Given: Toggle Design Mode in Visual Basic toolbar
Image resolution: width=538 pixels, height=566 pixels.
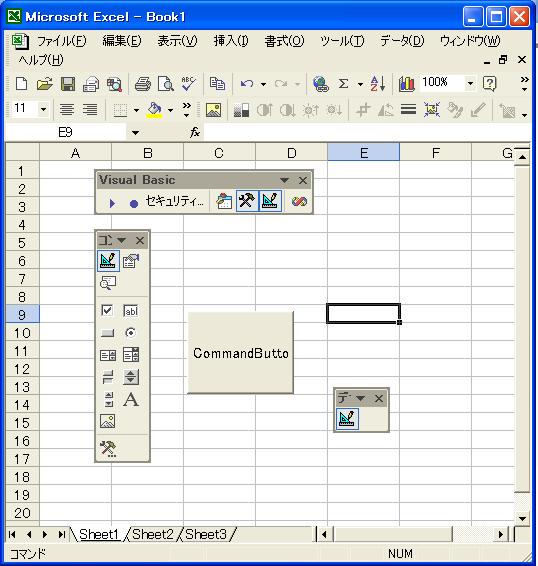Looking at the screenshot, I should click(x=270, y=201).
